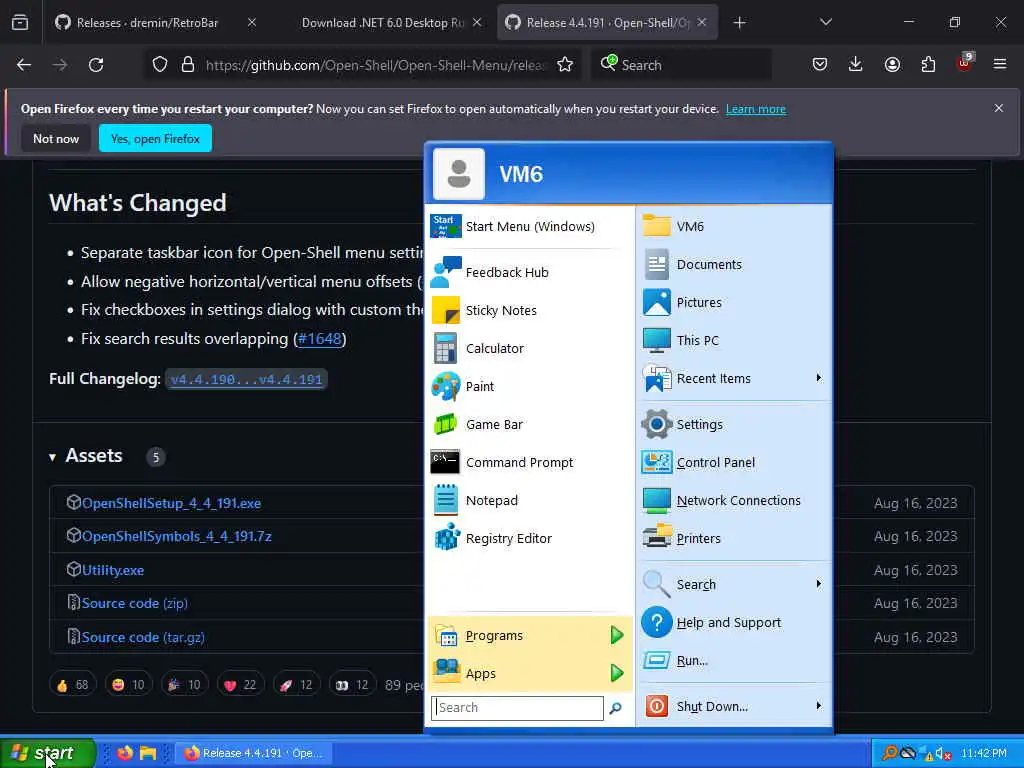Open Documents from start menu
The height and width of the screenshot is (768, 1024).
[x=735, y=264]
